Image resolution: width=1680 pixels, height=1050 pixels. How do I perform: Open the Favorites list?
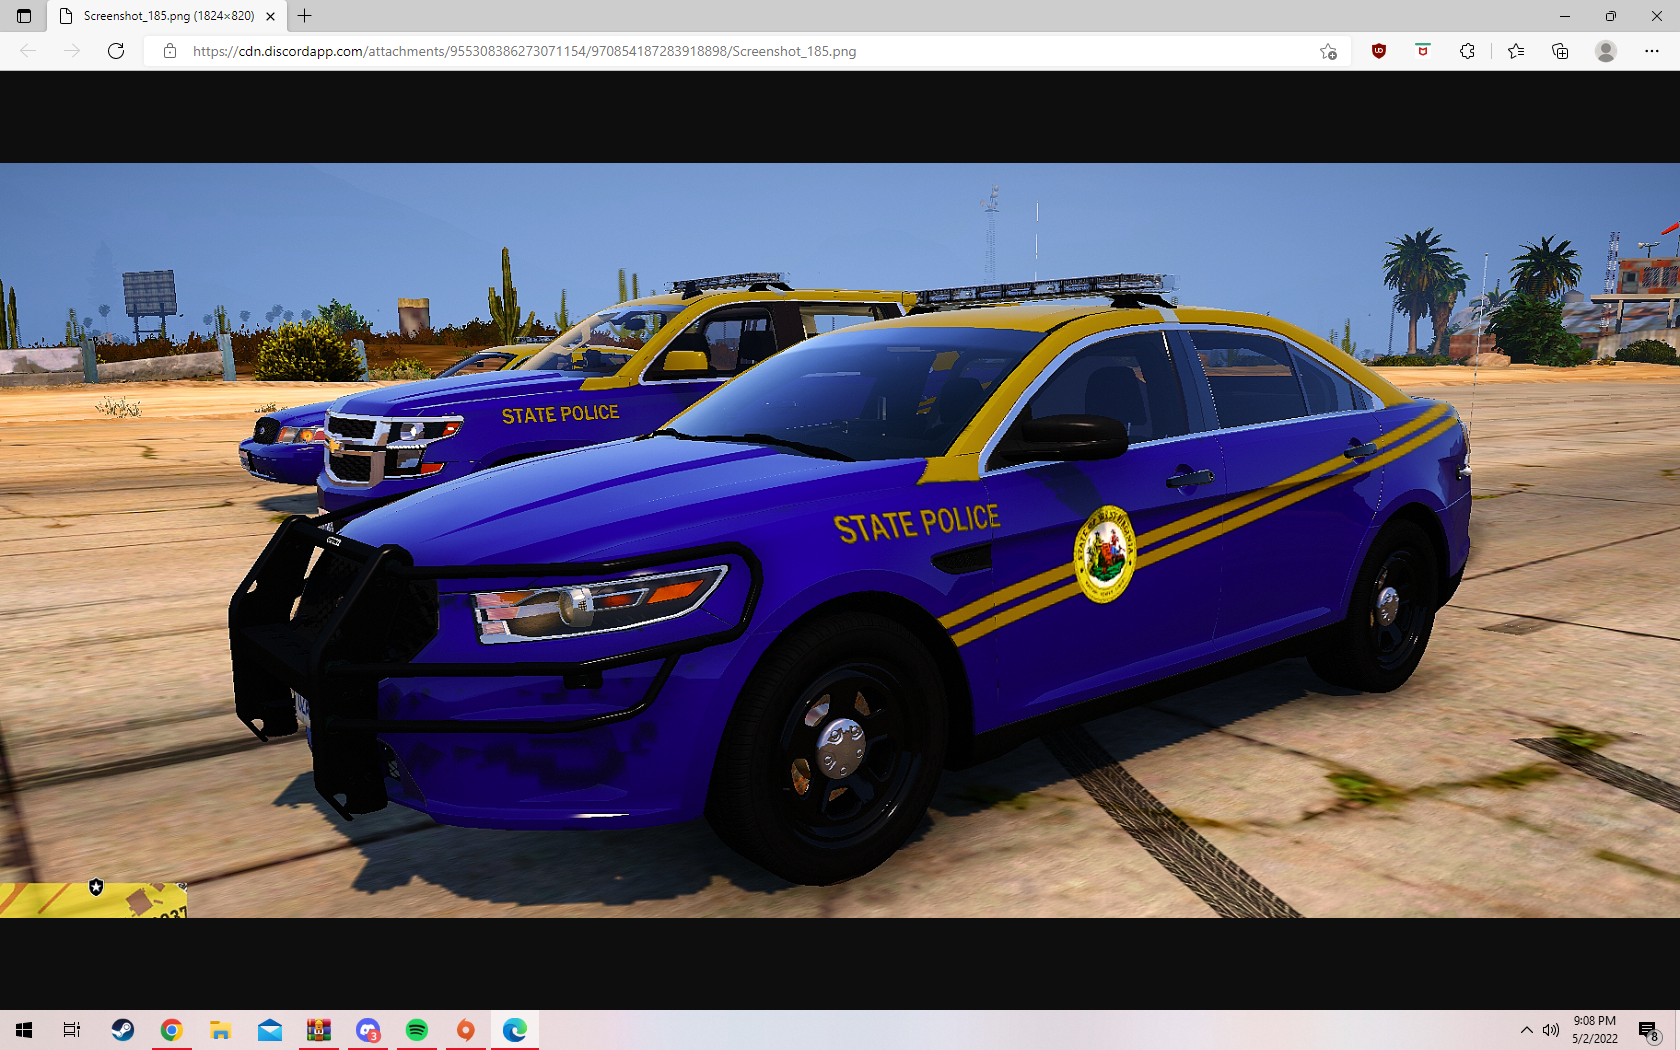(1516, 51)
